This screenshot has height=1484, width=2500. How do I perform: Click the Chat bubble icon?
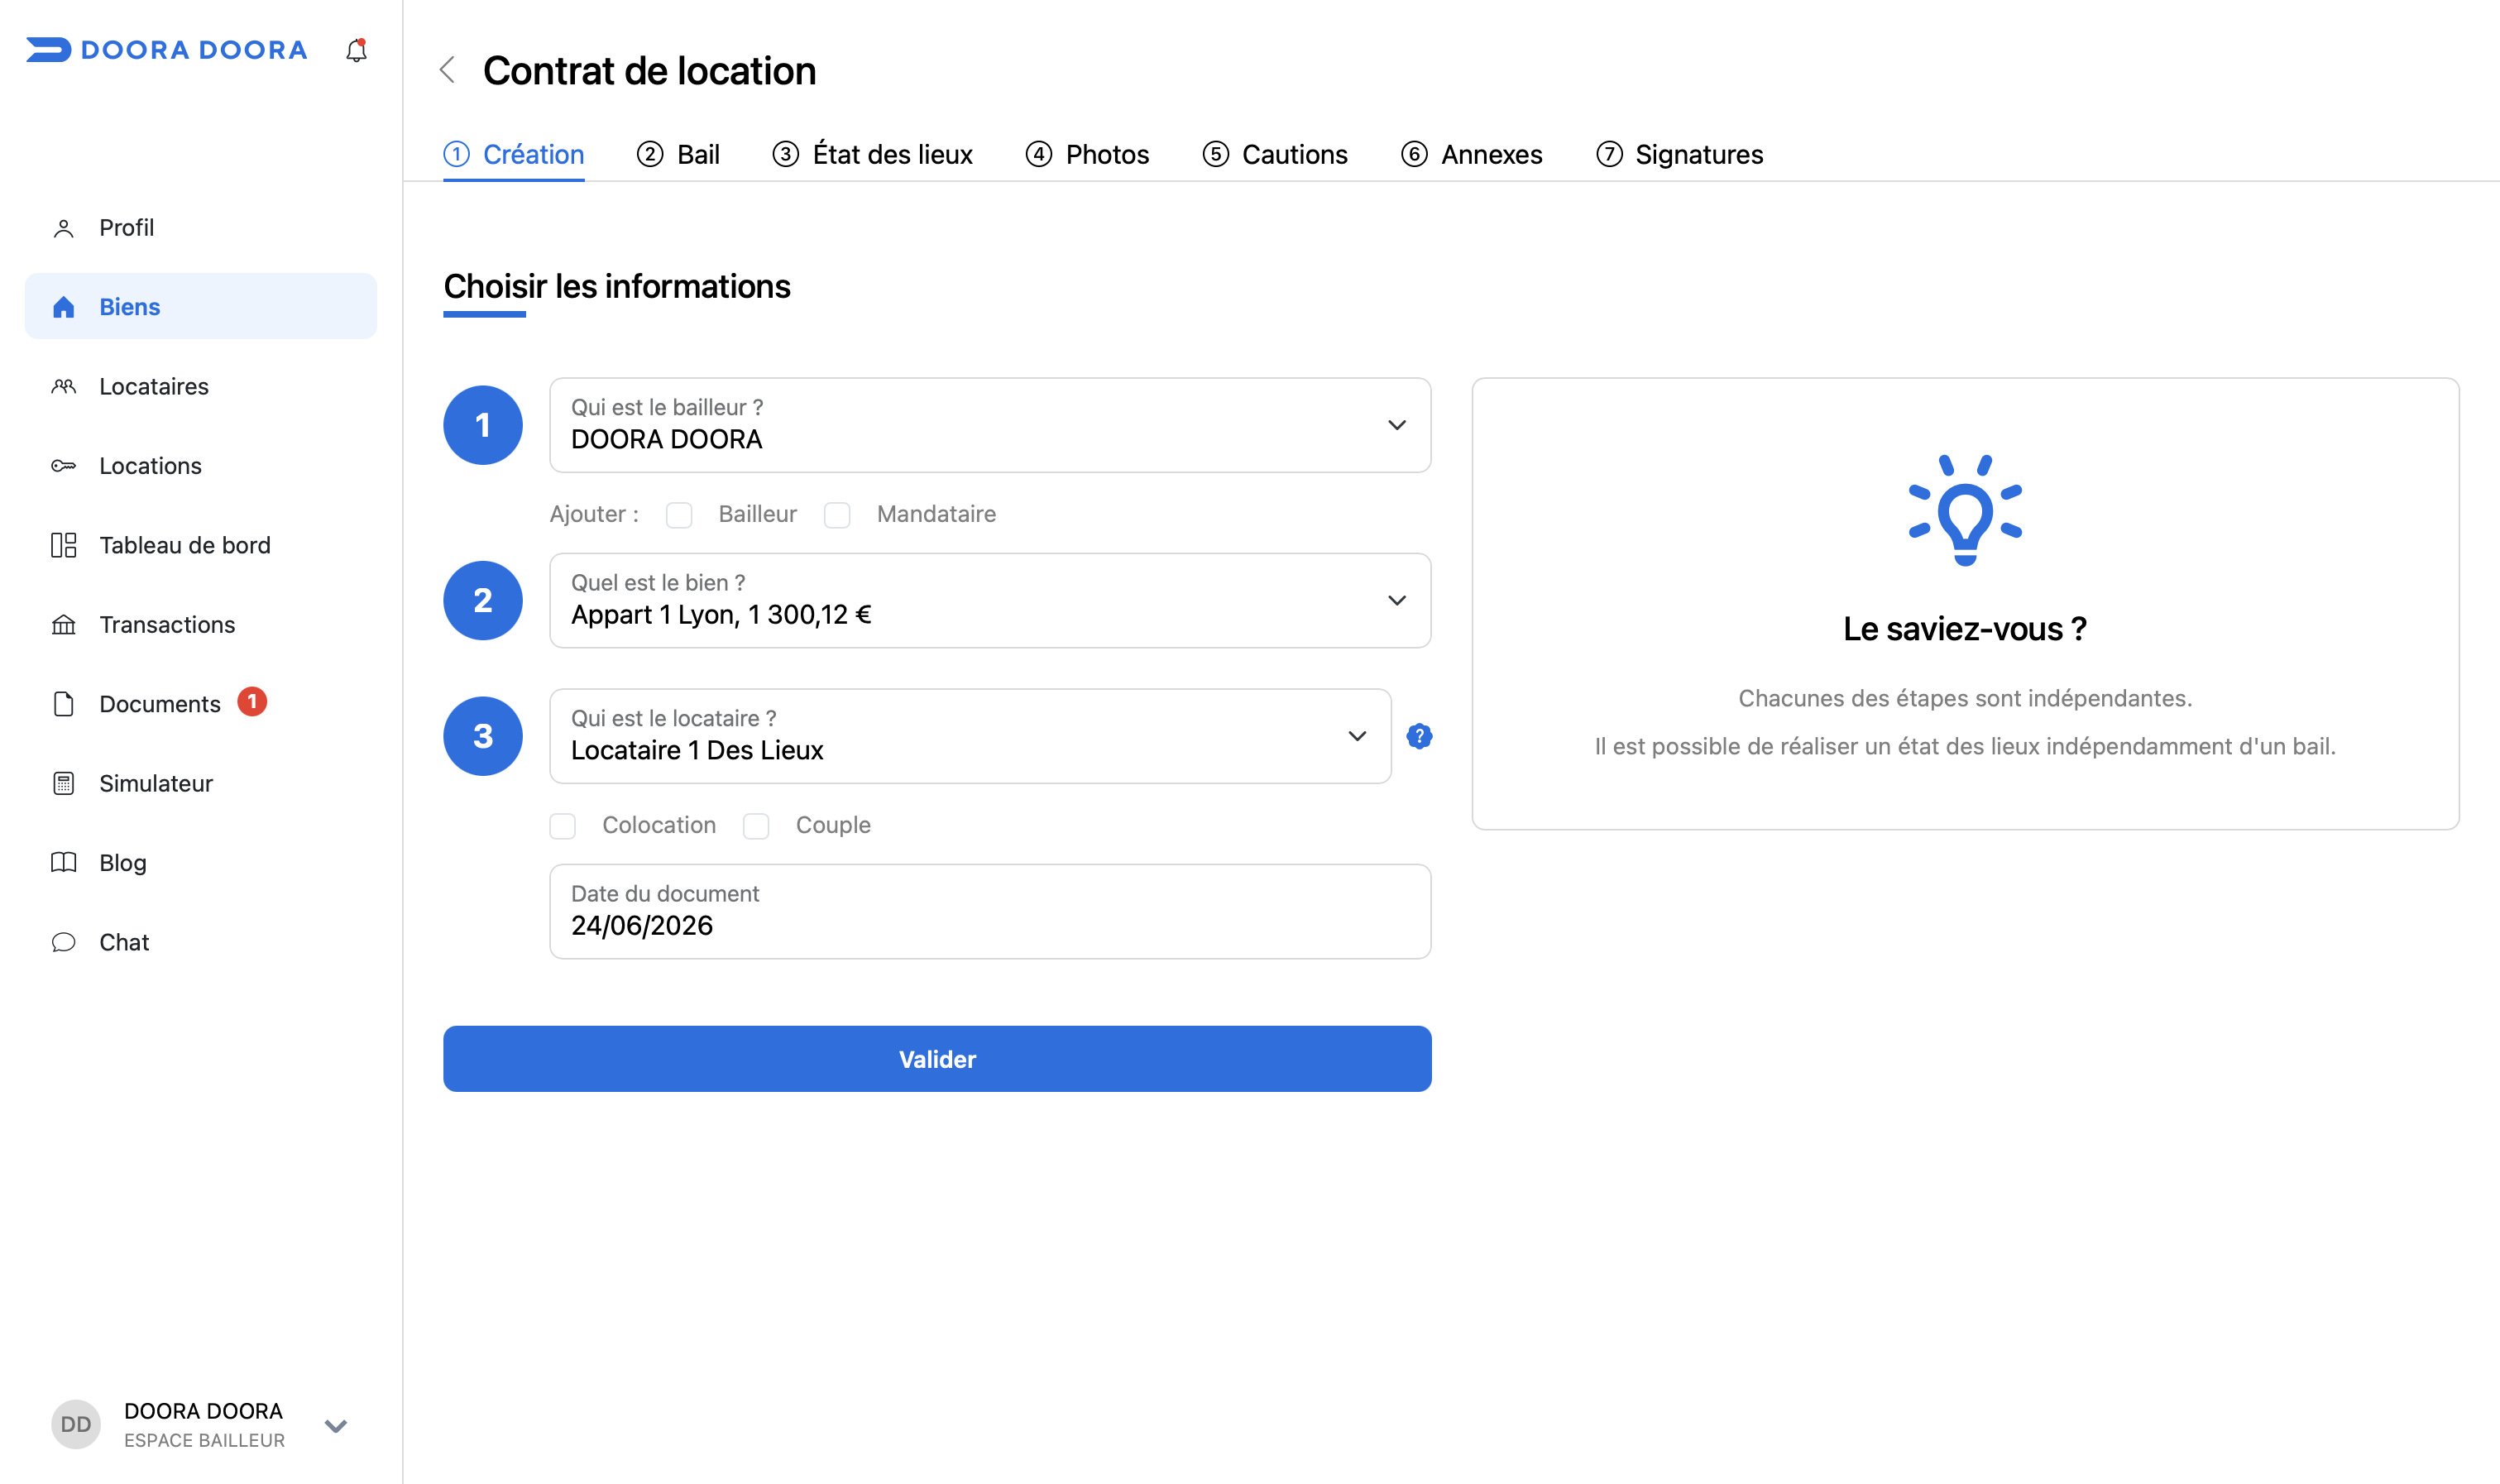click(64, 942)
